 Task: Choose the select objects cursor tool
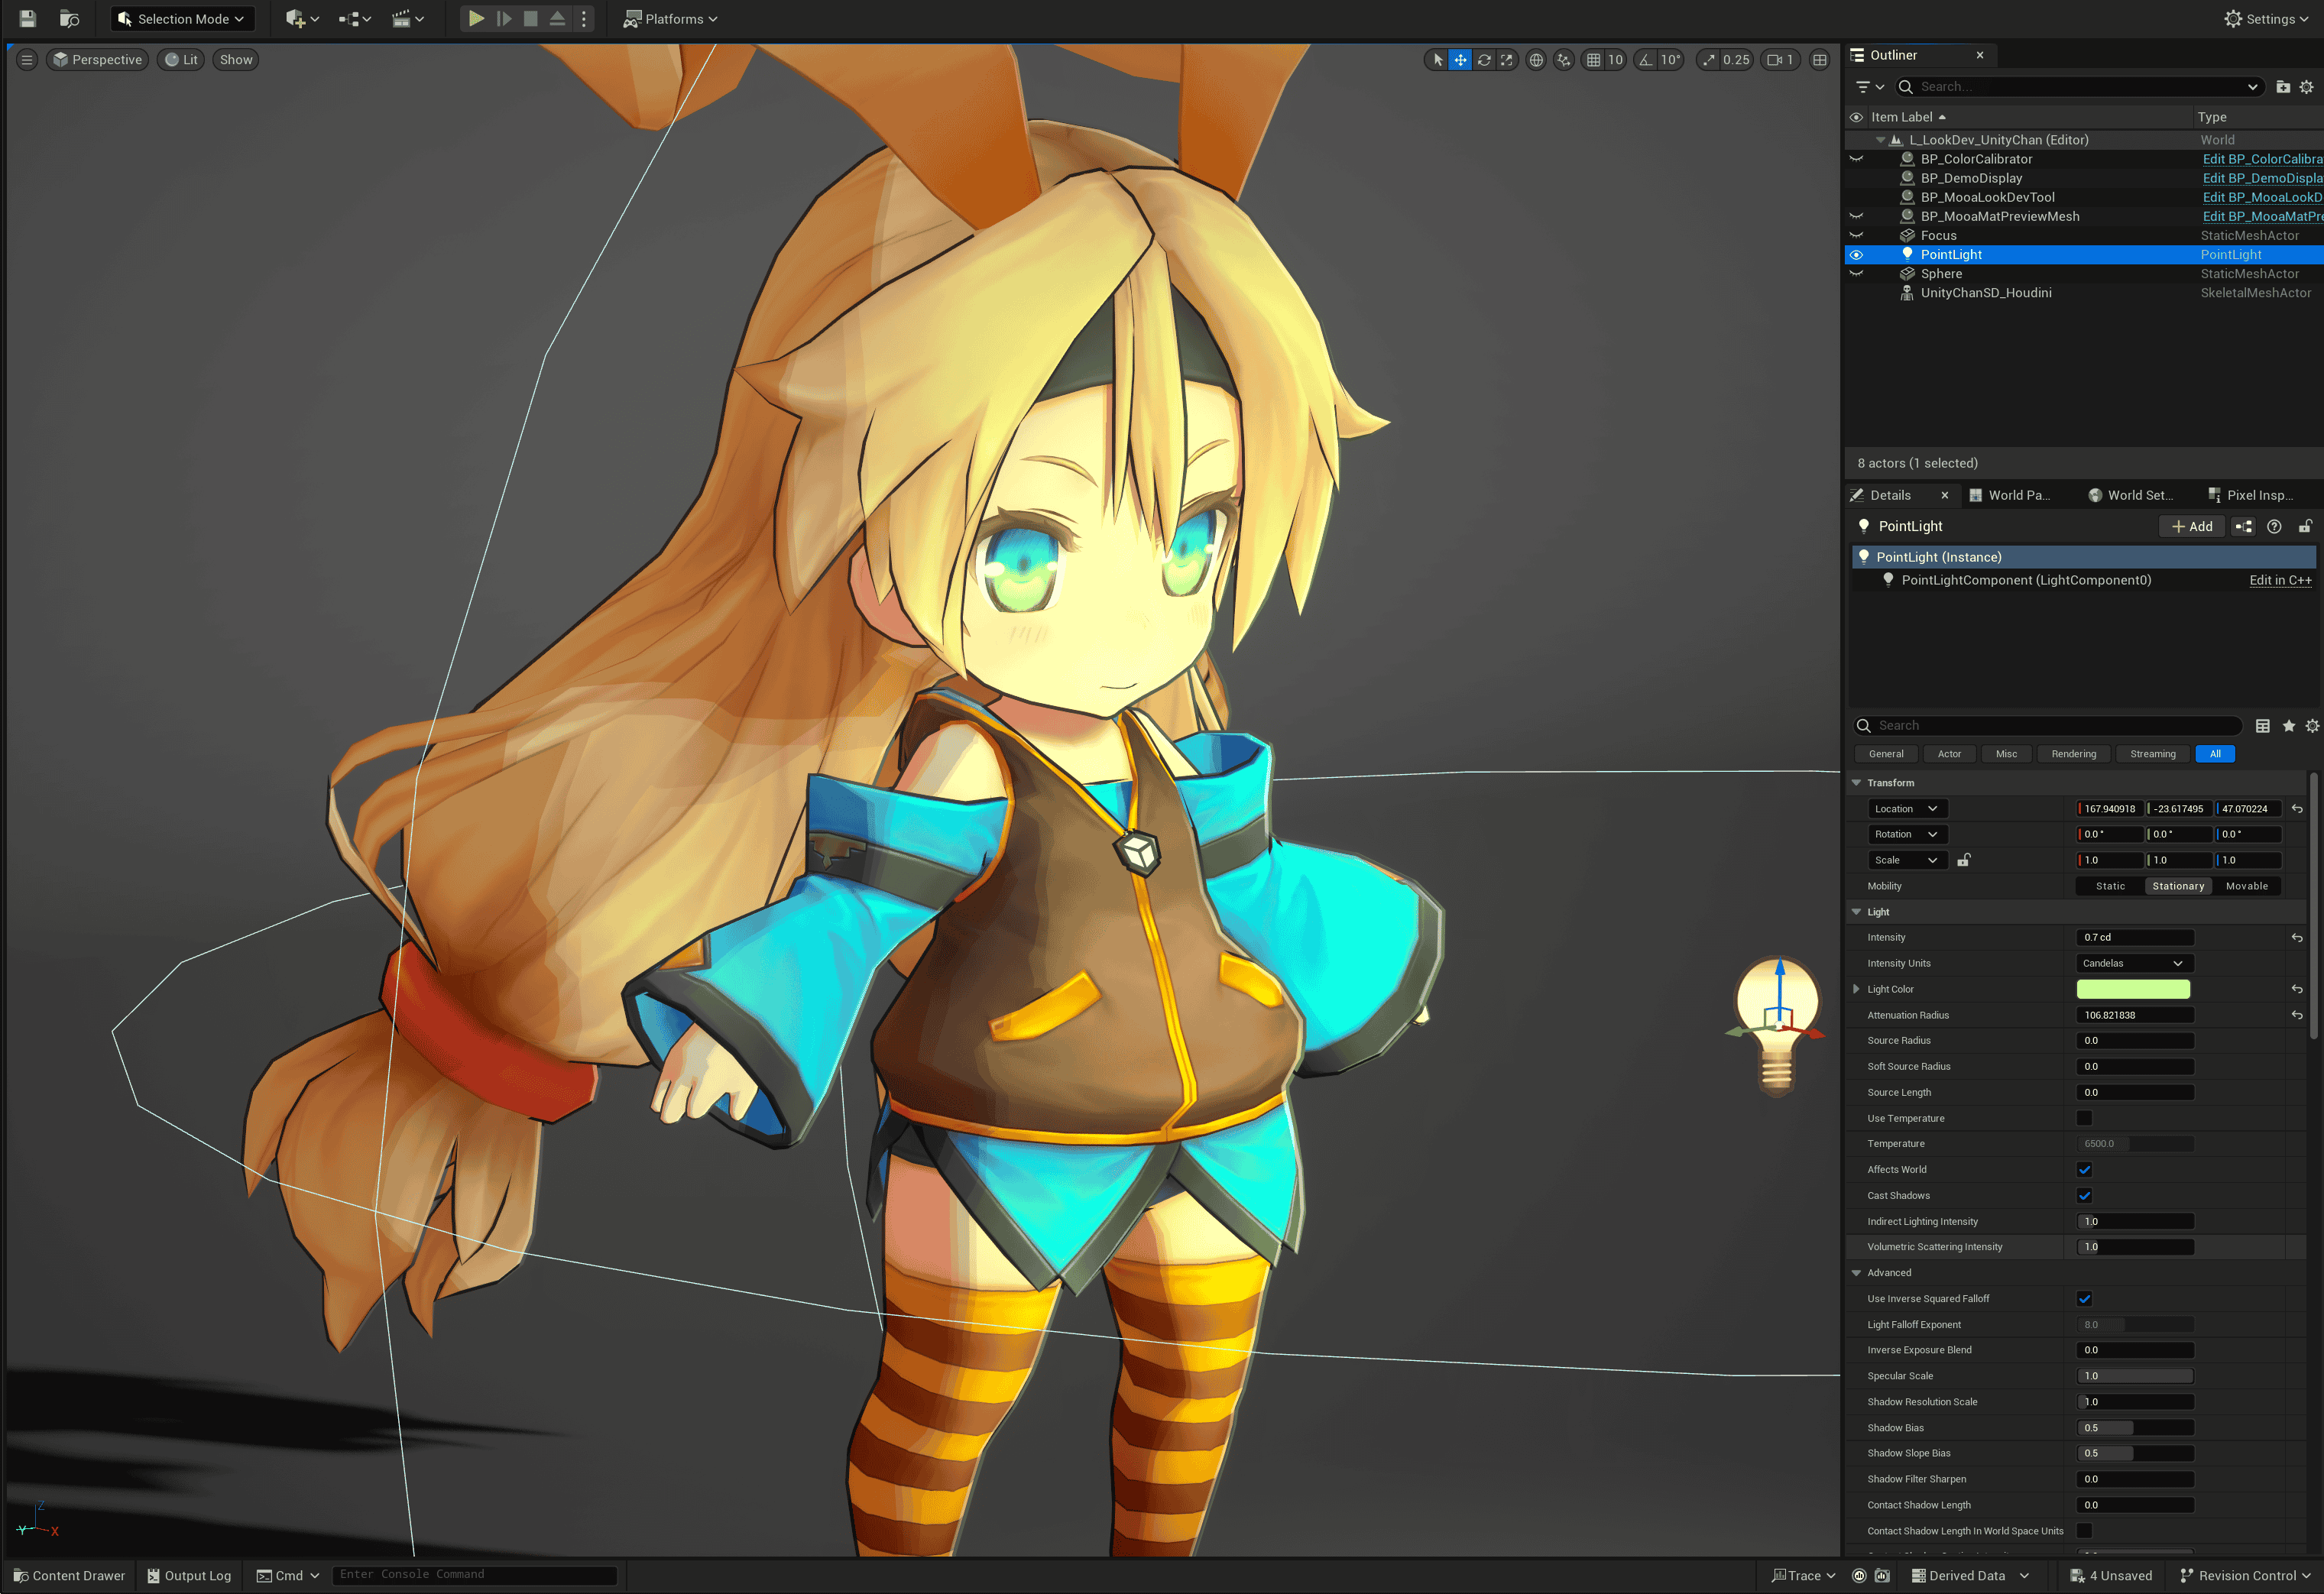click(1437, 60)
